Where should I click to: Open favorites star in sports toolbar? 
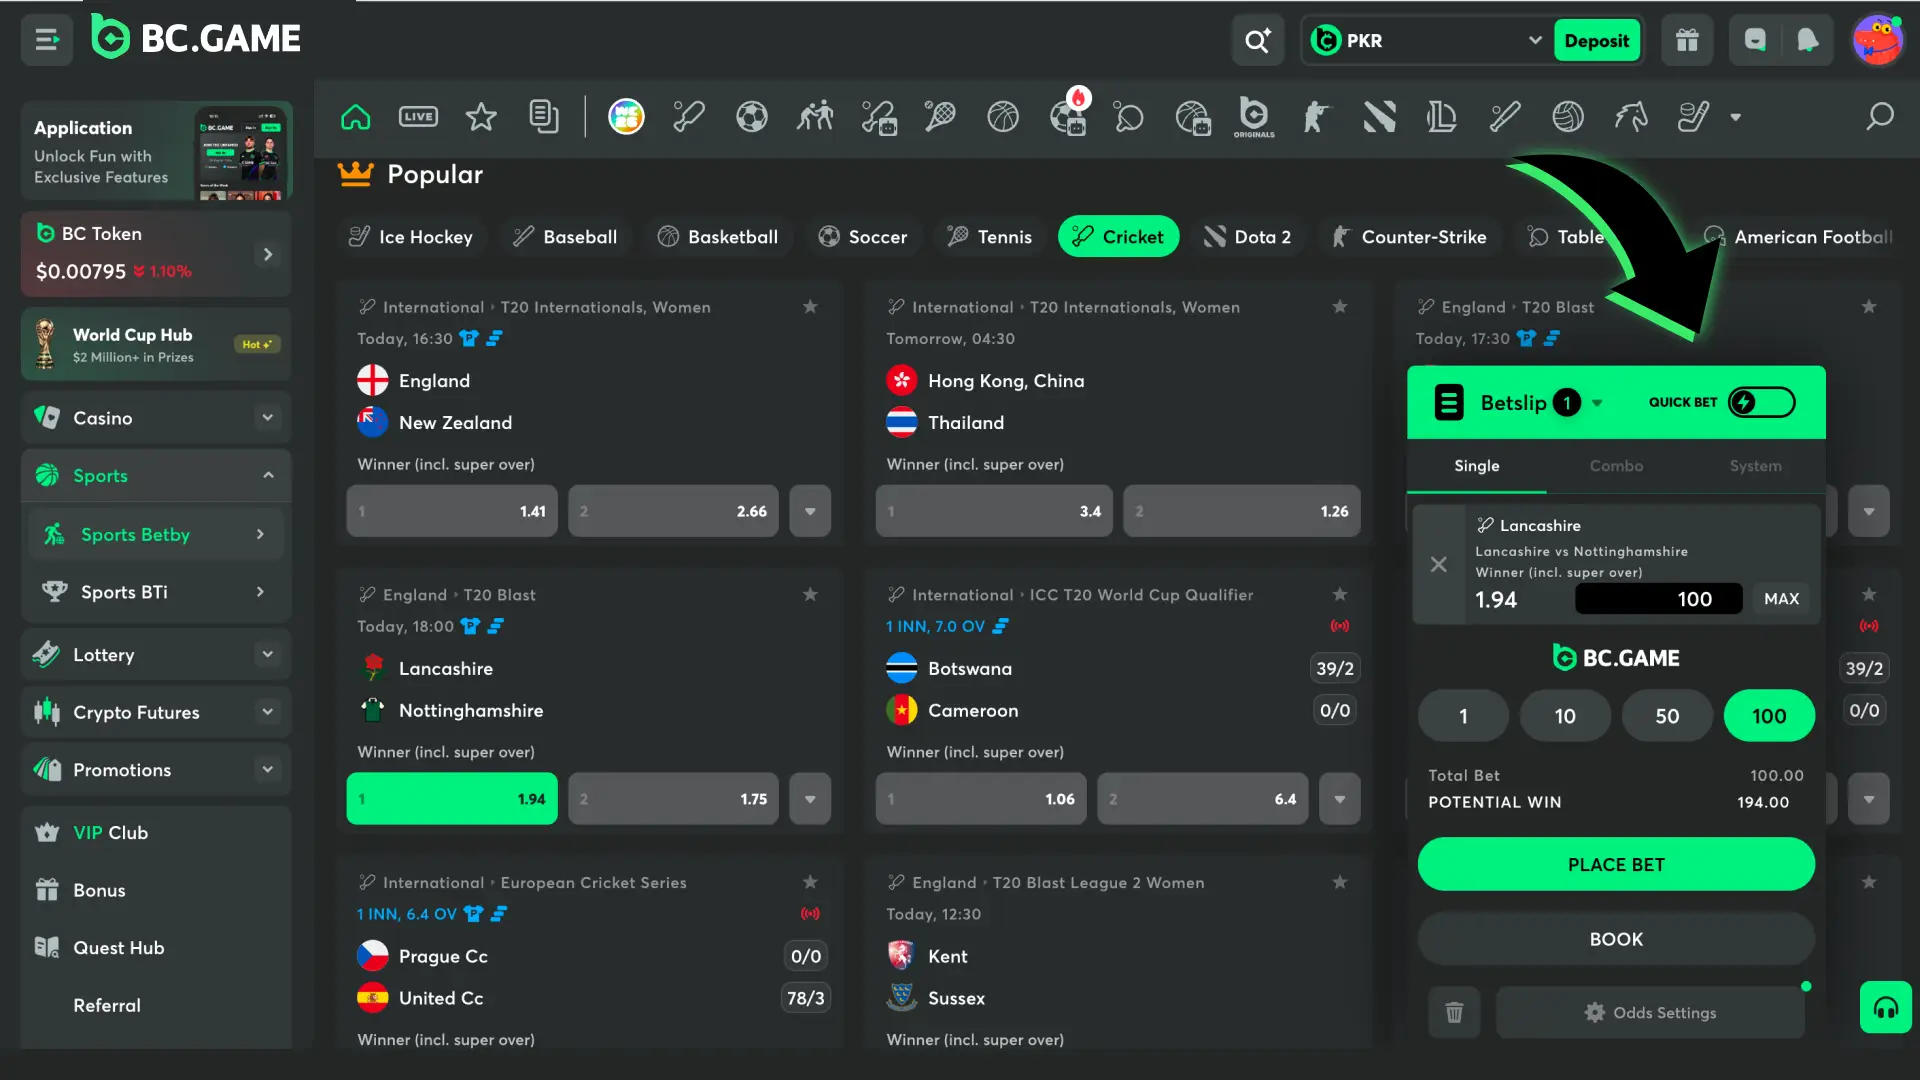click(x=481, y=117)
